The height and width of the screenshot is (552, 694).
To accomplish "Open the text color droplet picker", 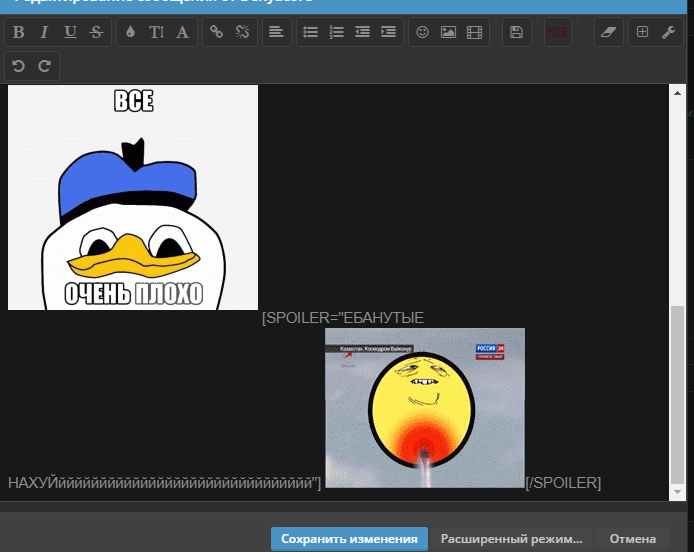I will tap(130, 32).
